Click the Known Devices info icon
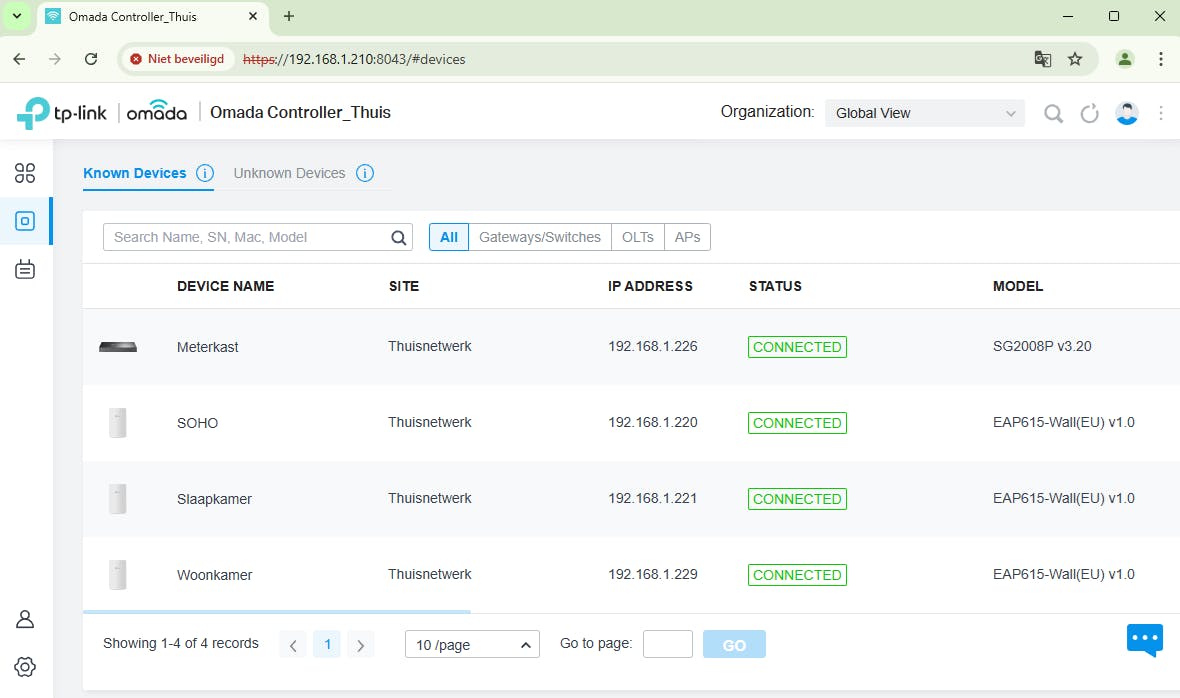Image resolution: width=1180 pixels, height=698 pixels. click(x=205, y=173)
